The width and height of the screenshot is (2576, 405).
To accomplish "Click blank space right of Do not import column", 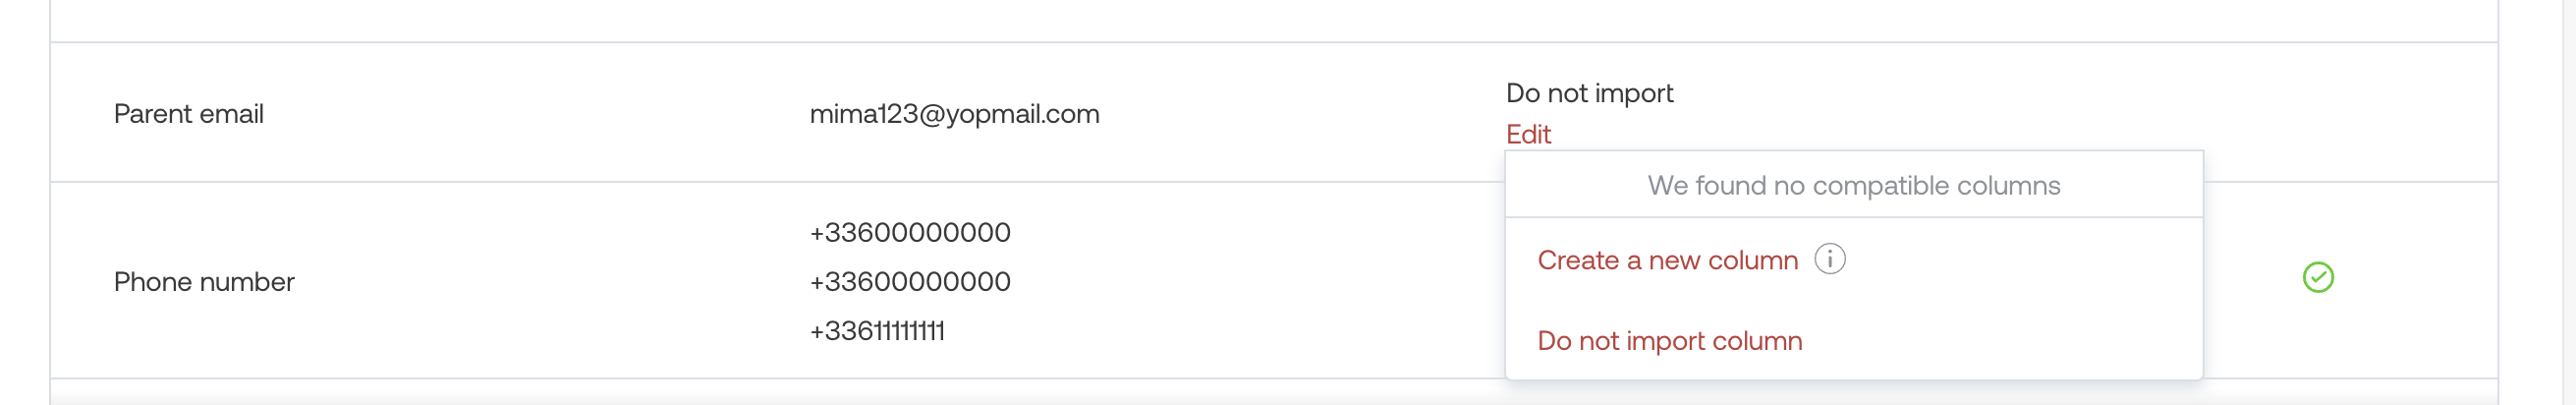I will 2000,341.
